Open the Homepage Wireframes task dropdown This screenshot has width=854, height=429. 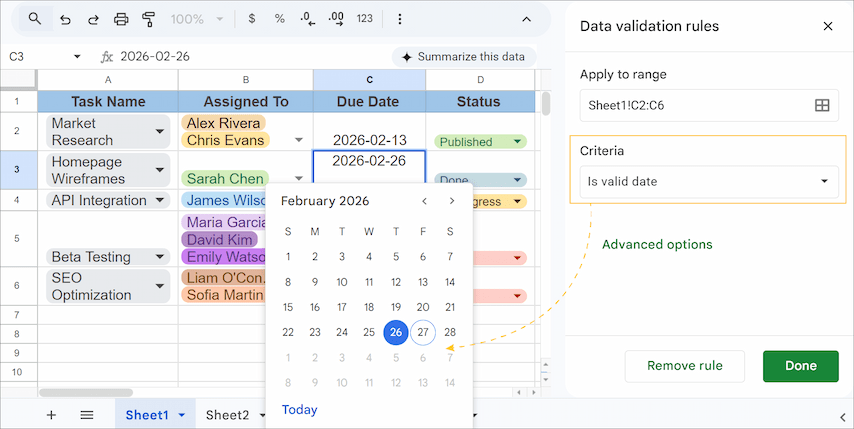point(160,170)
